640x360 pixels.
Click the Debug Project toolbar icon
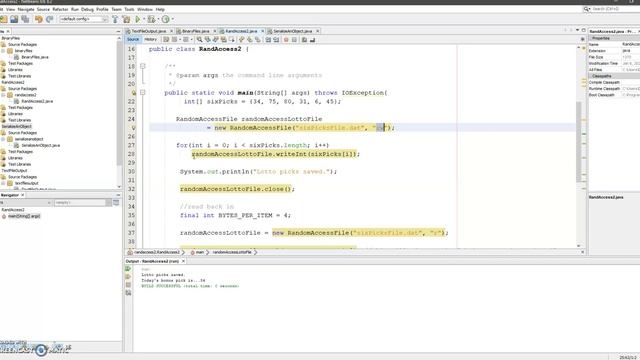pyautogui.click(x=152, y=19)
